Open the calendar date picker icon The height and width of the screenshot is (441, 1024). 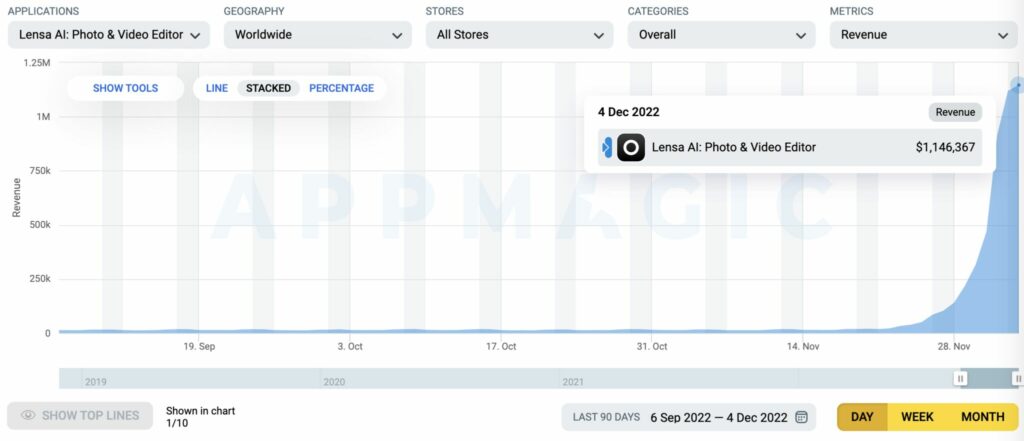[x=801, y=417]
